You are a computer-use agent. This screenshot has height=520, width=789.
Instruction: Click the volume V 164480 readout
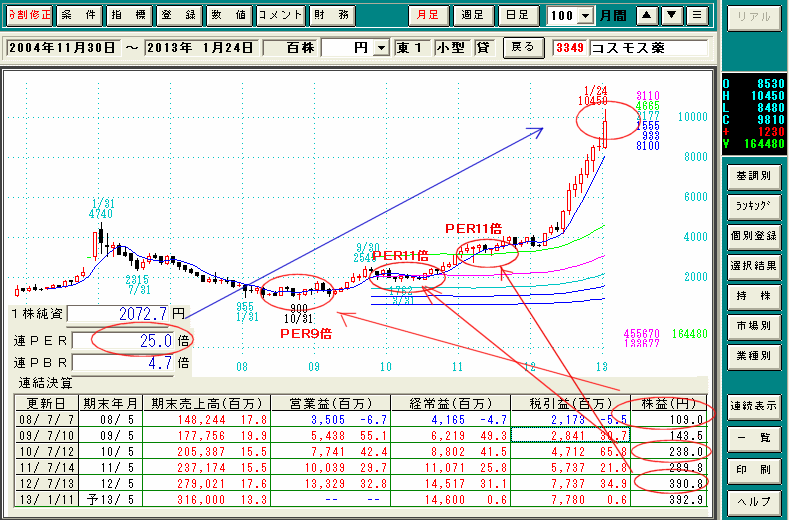753,143
